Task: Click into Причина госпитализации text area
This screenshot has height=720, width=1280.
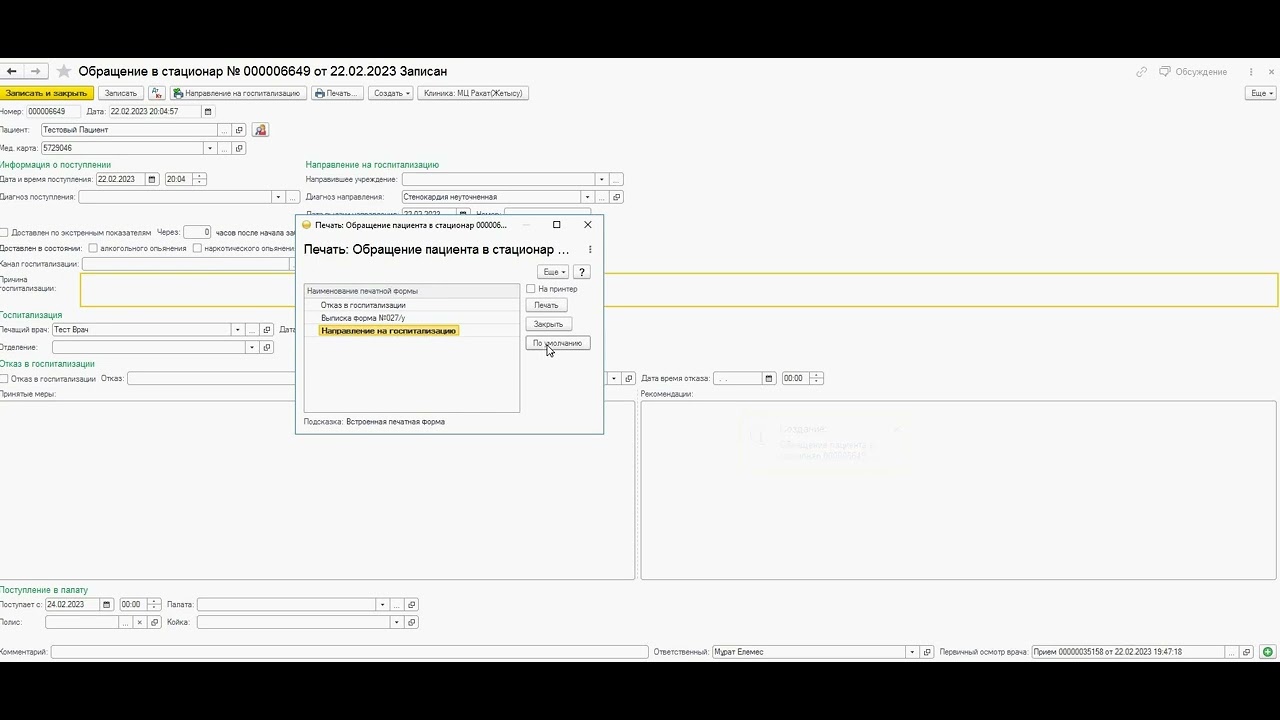Action: [x=679, y=290]
